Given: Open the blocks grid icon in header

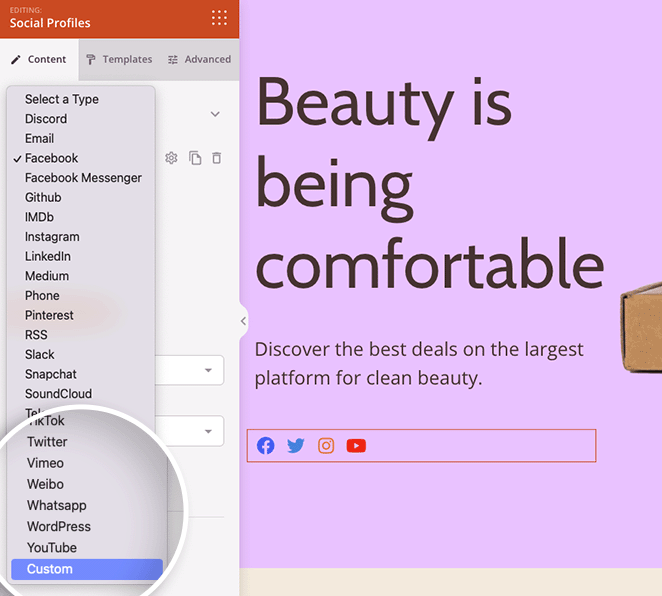Looking at the screenshot, I should (219, 18).
